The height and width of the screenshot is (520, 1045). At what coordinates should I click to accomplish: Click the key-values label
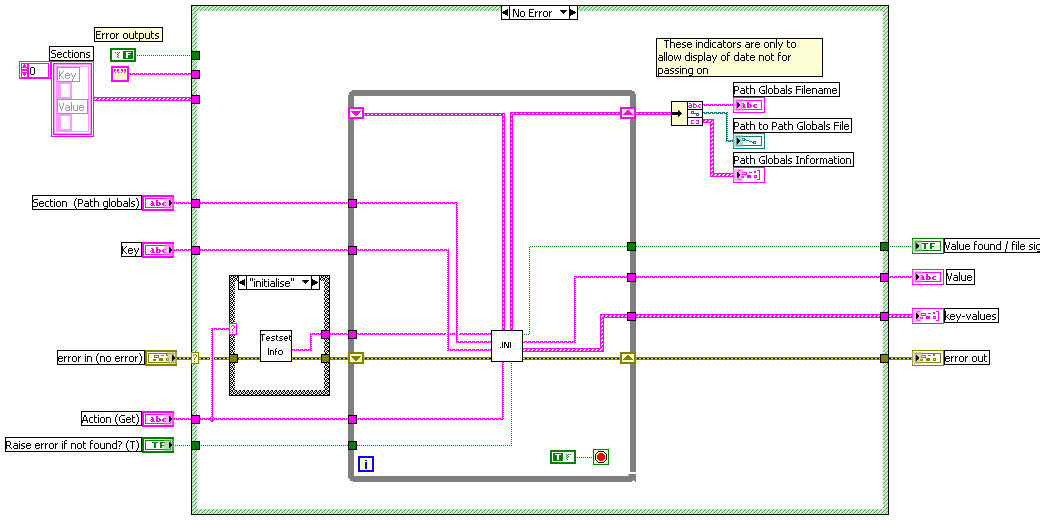(971, 316)
